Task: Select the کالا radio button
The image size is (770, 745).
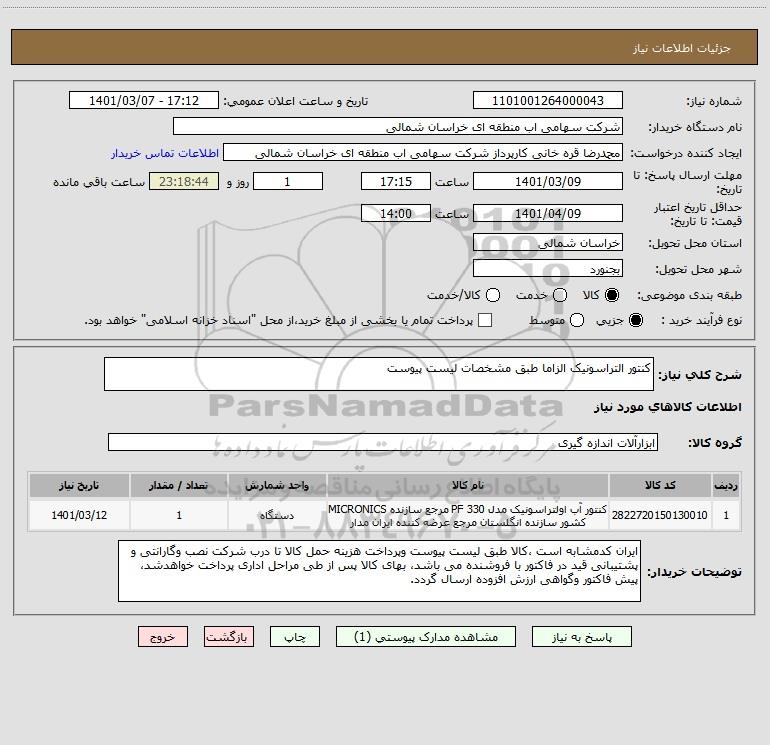Action: pos(612,295)
